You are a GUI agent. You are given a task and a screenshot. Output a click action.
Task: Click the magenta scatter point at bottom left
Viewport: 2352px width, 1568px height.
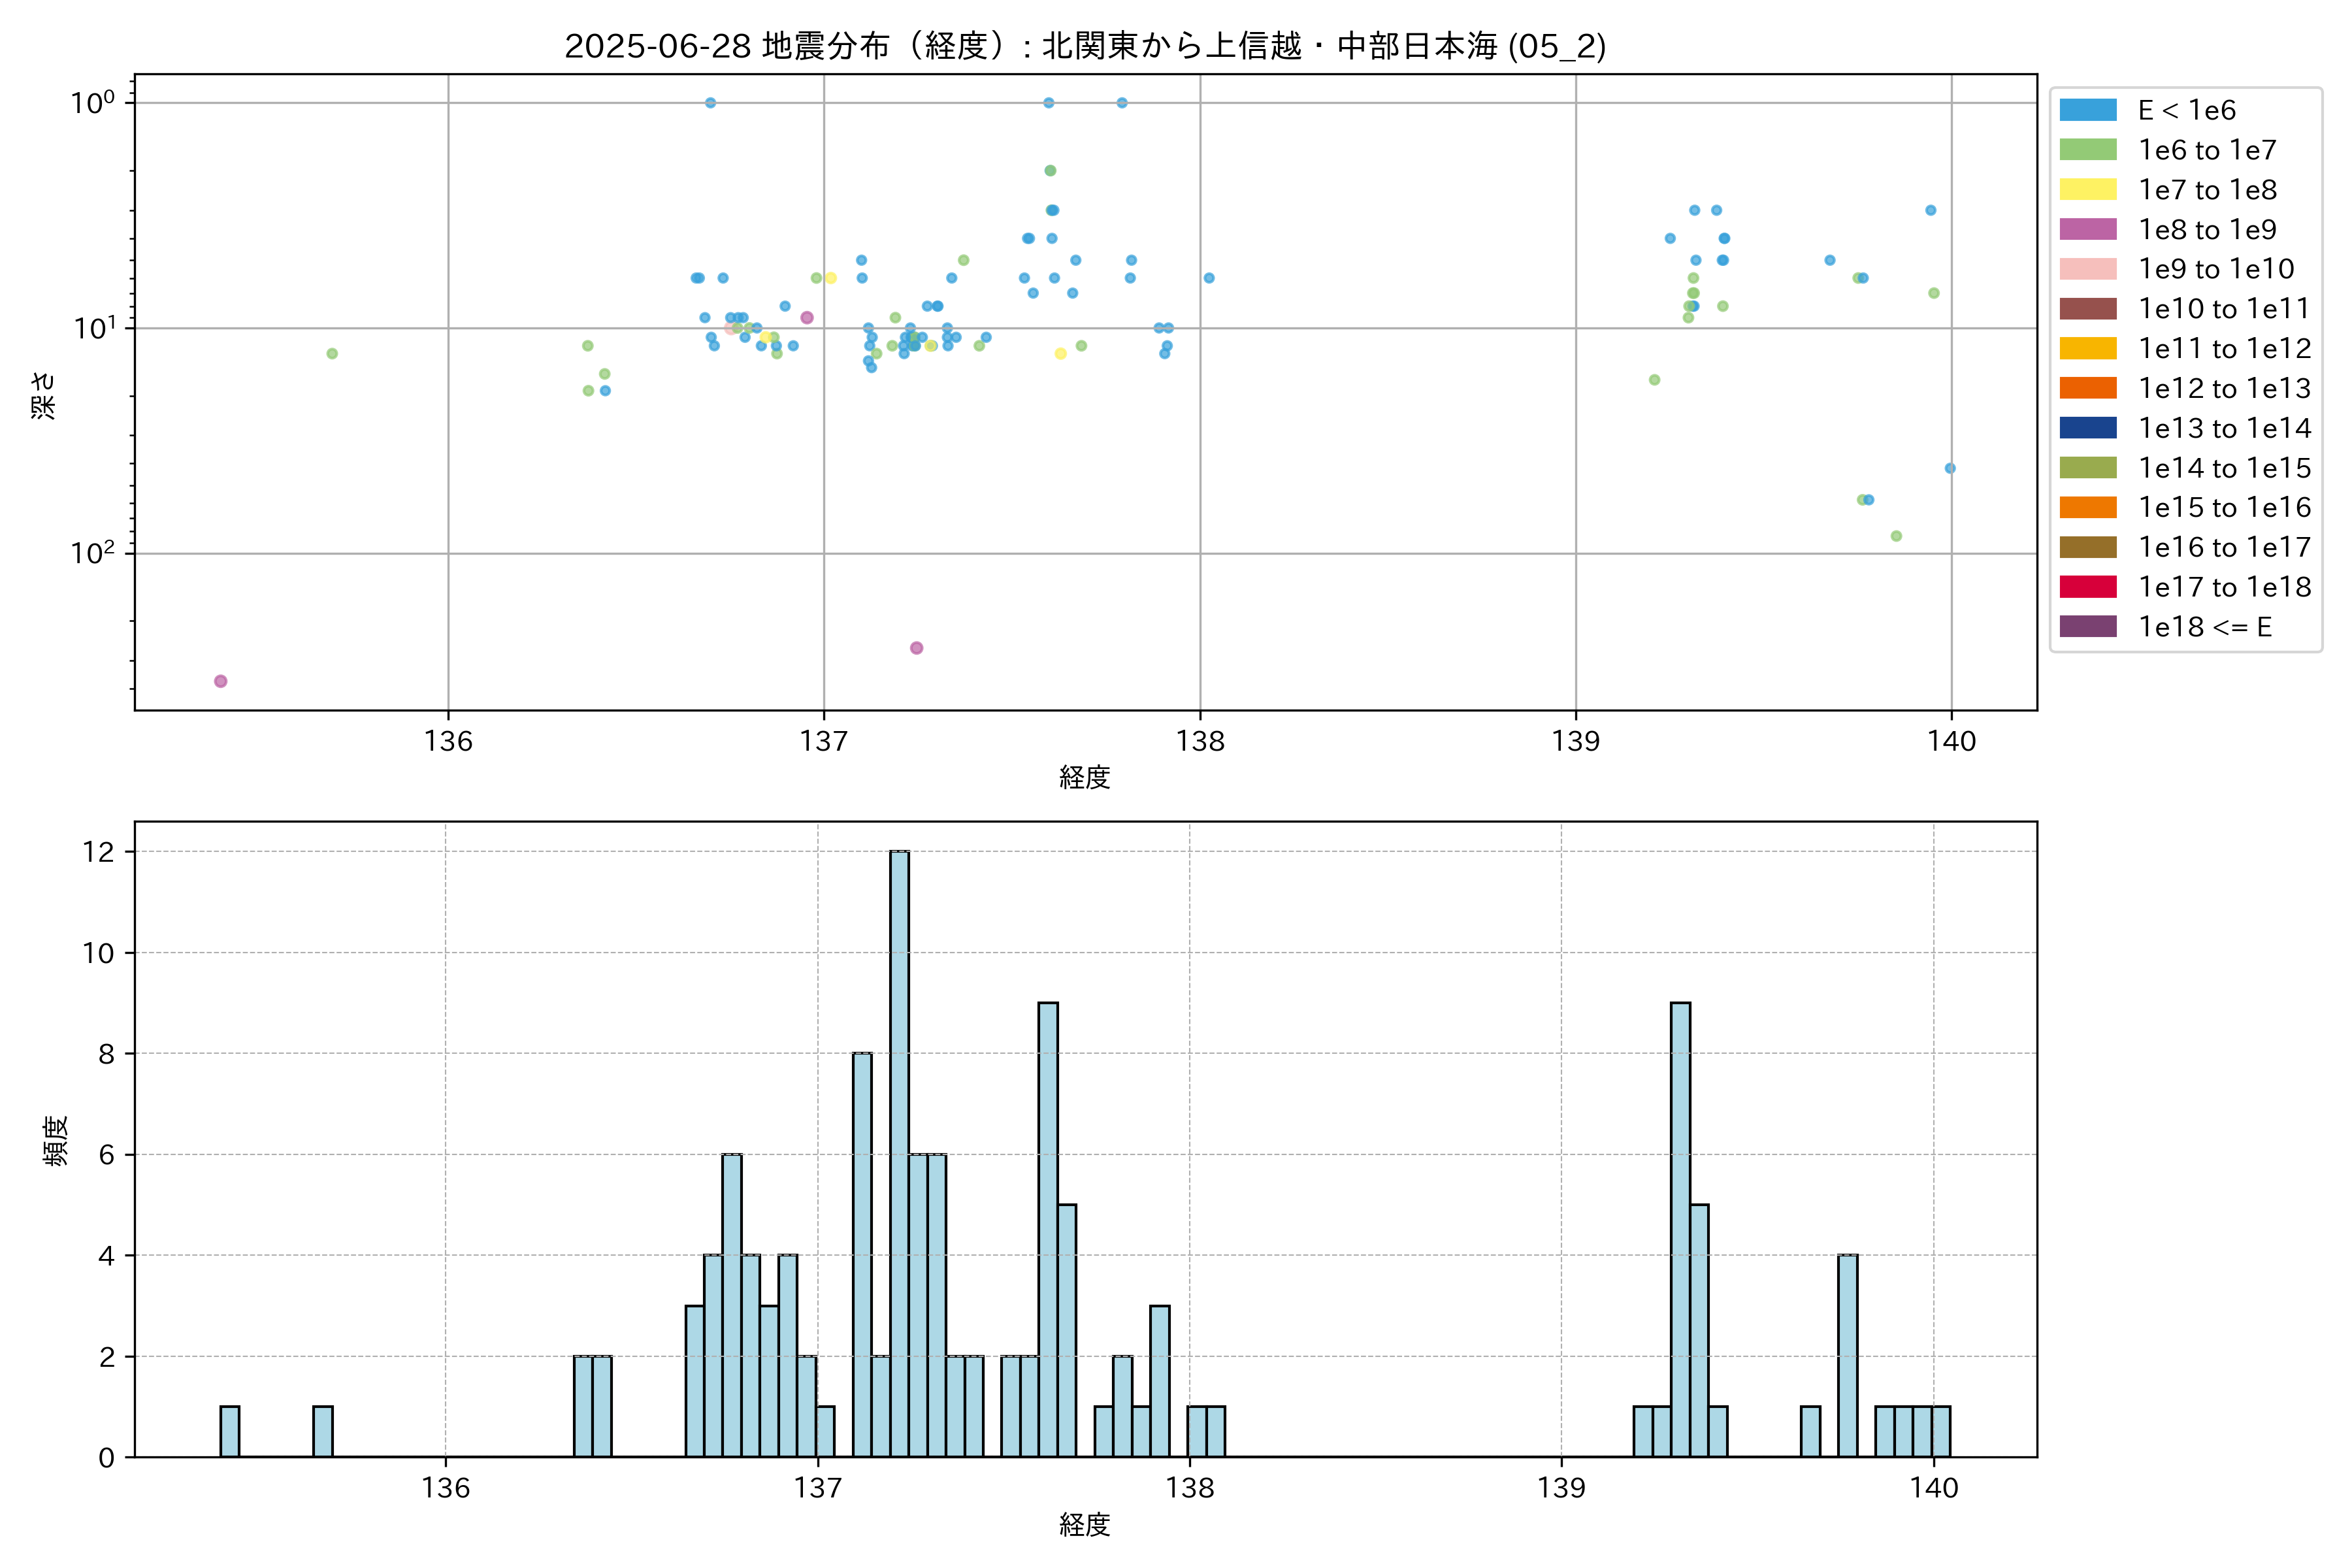pyautogui.click(x=221, y=681)
